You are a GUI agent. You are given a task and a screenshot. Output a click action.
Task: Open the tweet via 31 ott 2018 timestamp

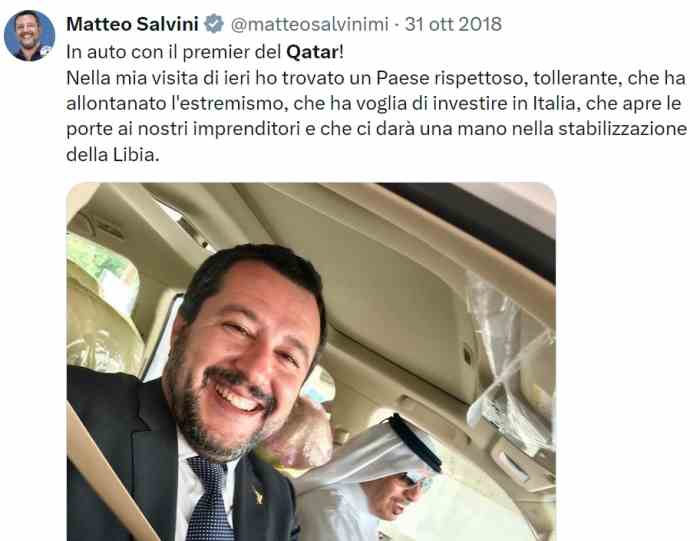pyautogui.click(x=453, y=24)
